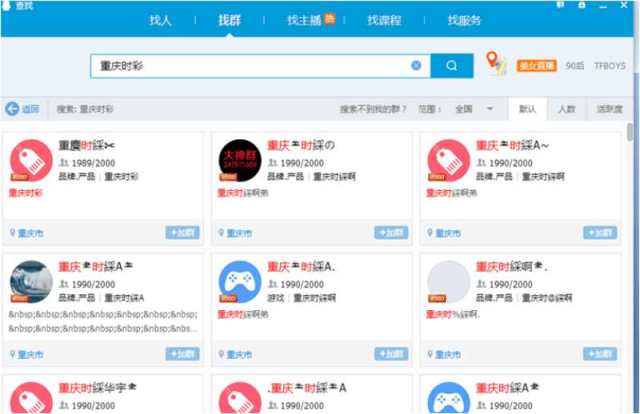Select the TFBOYS suggested keyword
Viewport: 640px width, 414px height.
[x=610, y=66]
